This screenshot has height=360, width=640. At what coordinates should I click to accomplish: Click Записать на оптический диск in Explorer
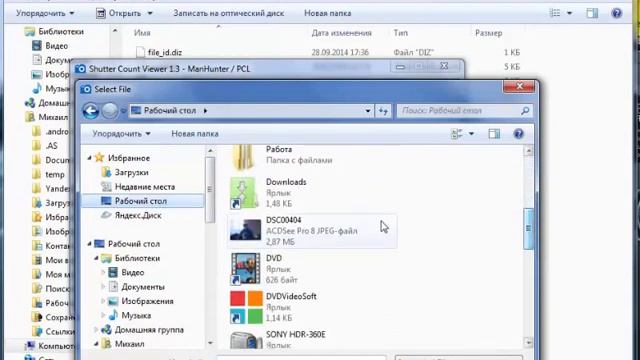229,13
